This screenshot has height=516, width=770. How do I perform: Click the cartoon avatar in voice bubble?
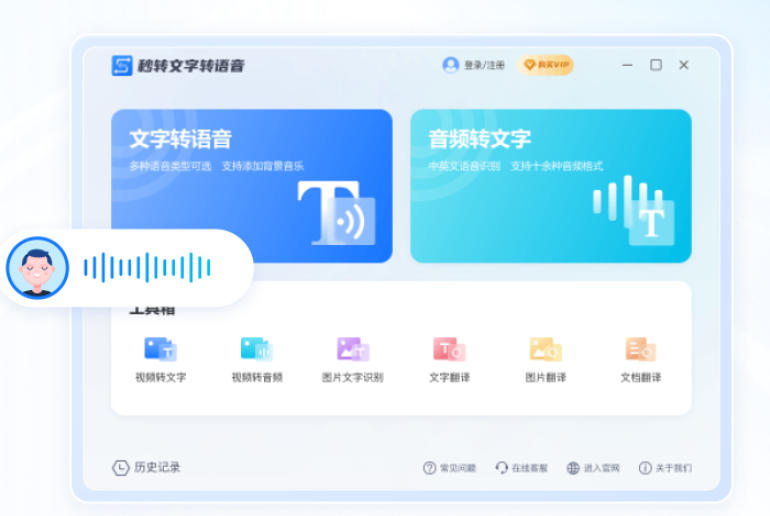(37, 268)
